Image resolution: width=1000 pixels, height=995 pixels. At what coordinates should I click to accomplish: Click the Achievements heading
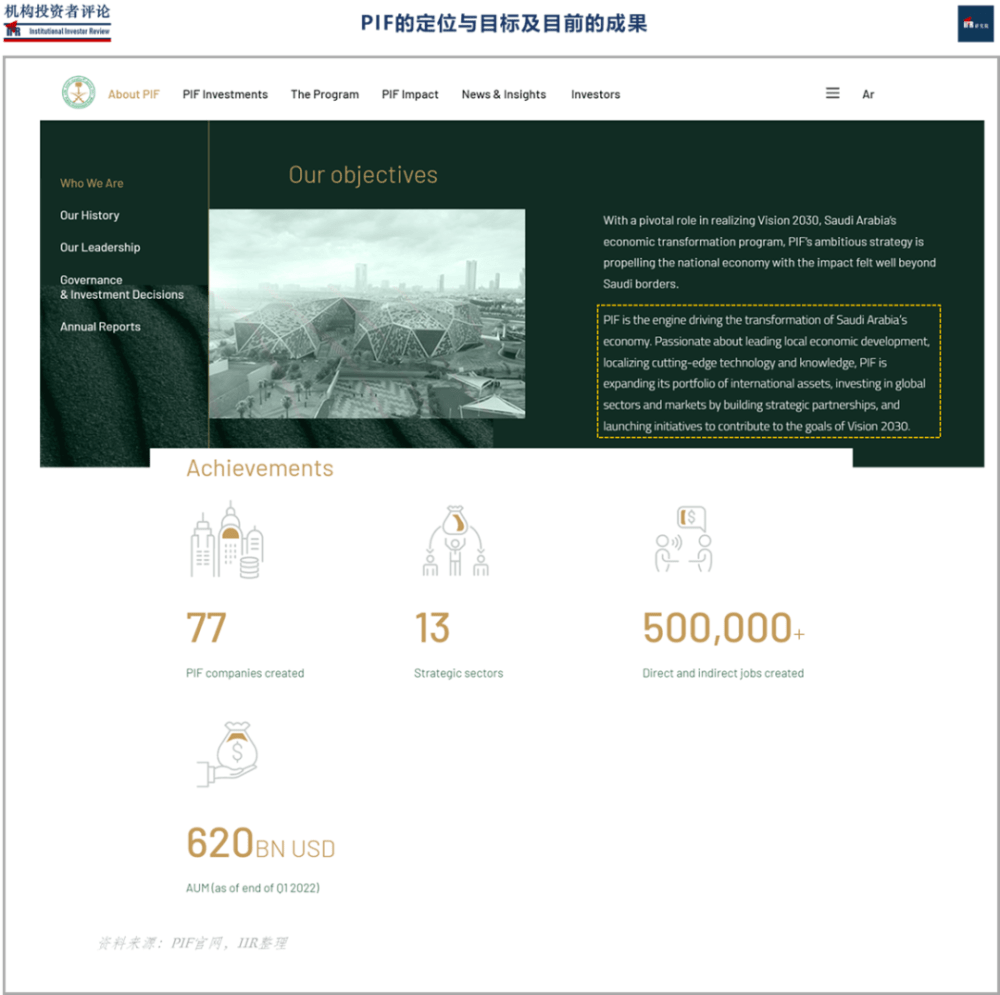(x=260, y=468)
